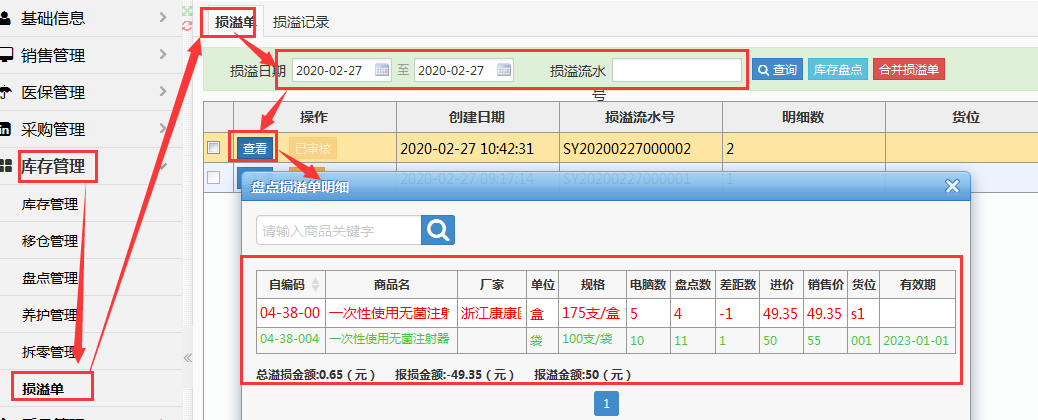Image resolution: width=1038 pixels, height=420 pixels.
Task: Click the 销售价 column header
Action: (x=826, y=285)
